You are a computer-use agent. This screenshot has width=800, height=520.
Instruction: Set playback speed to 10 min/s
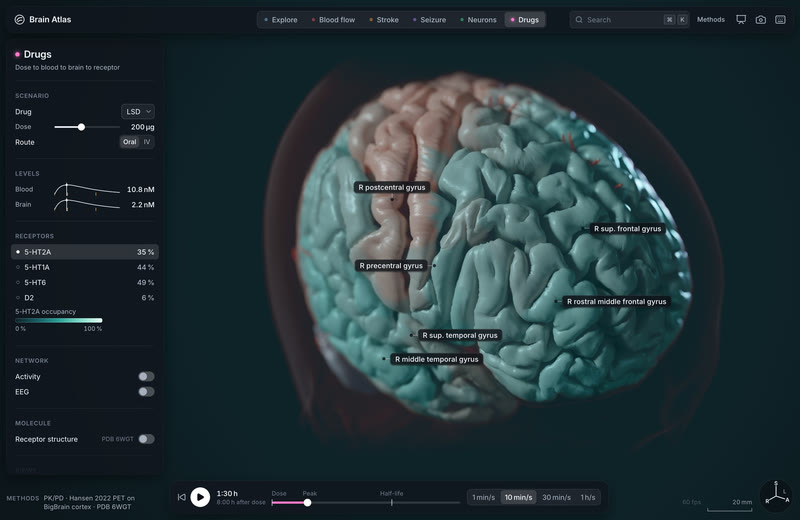click(518, 497)
